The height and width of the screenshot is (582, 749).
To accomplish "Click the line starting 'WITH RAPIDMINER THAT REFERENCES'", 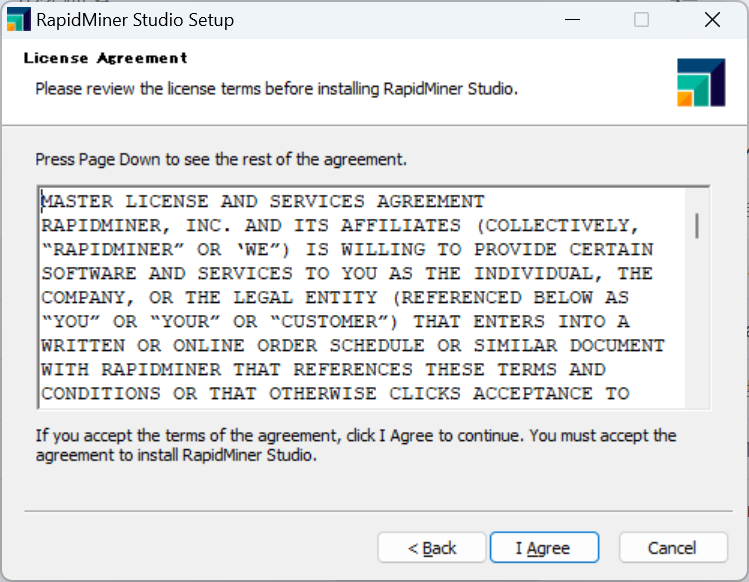I will 323,369.
